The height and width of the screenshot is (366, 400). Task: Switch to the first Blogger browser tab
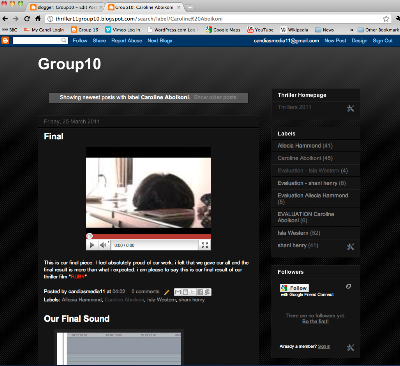click(67, 7)
